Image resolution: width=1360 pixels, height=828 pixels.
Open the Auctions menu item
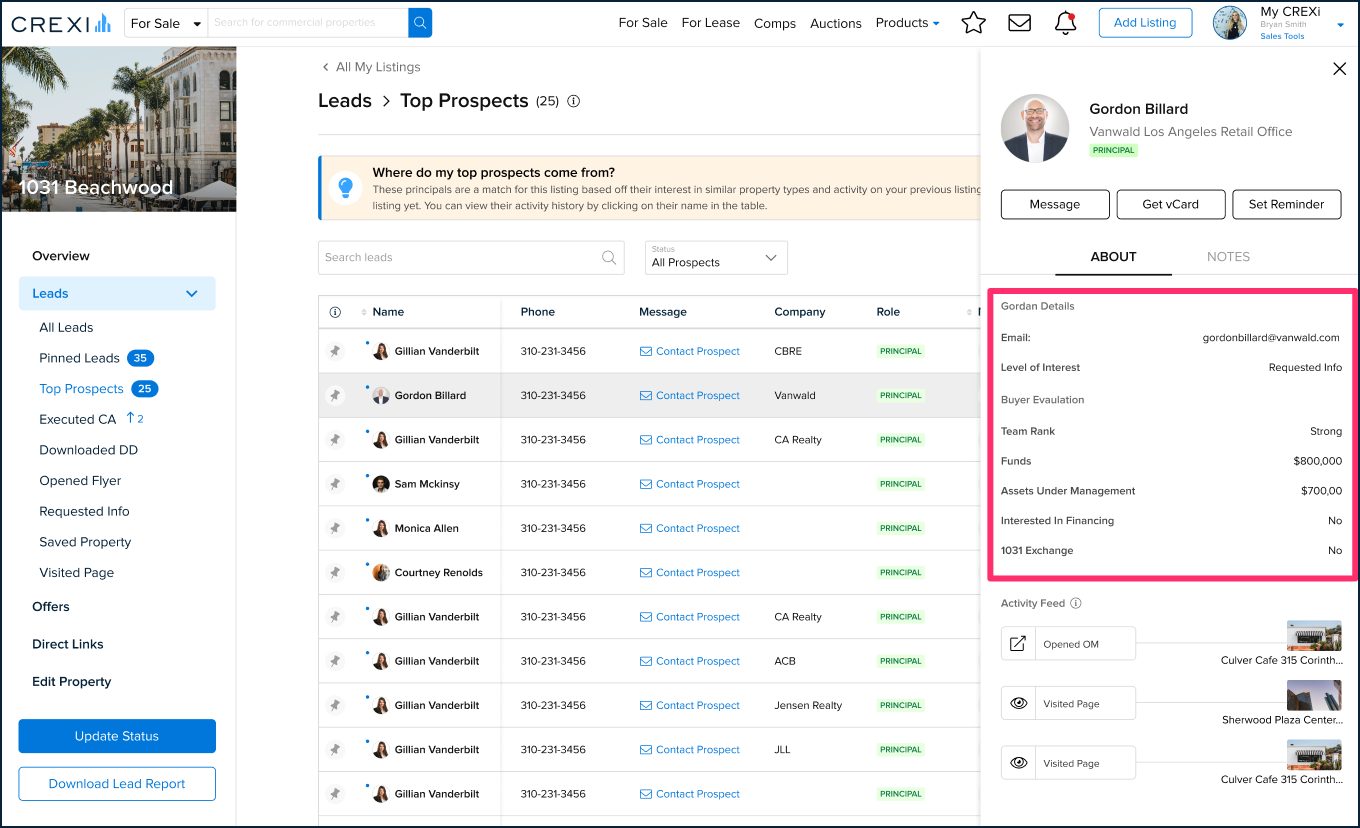click(835, 22)
